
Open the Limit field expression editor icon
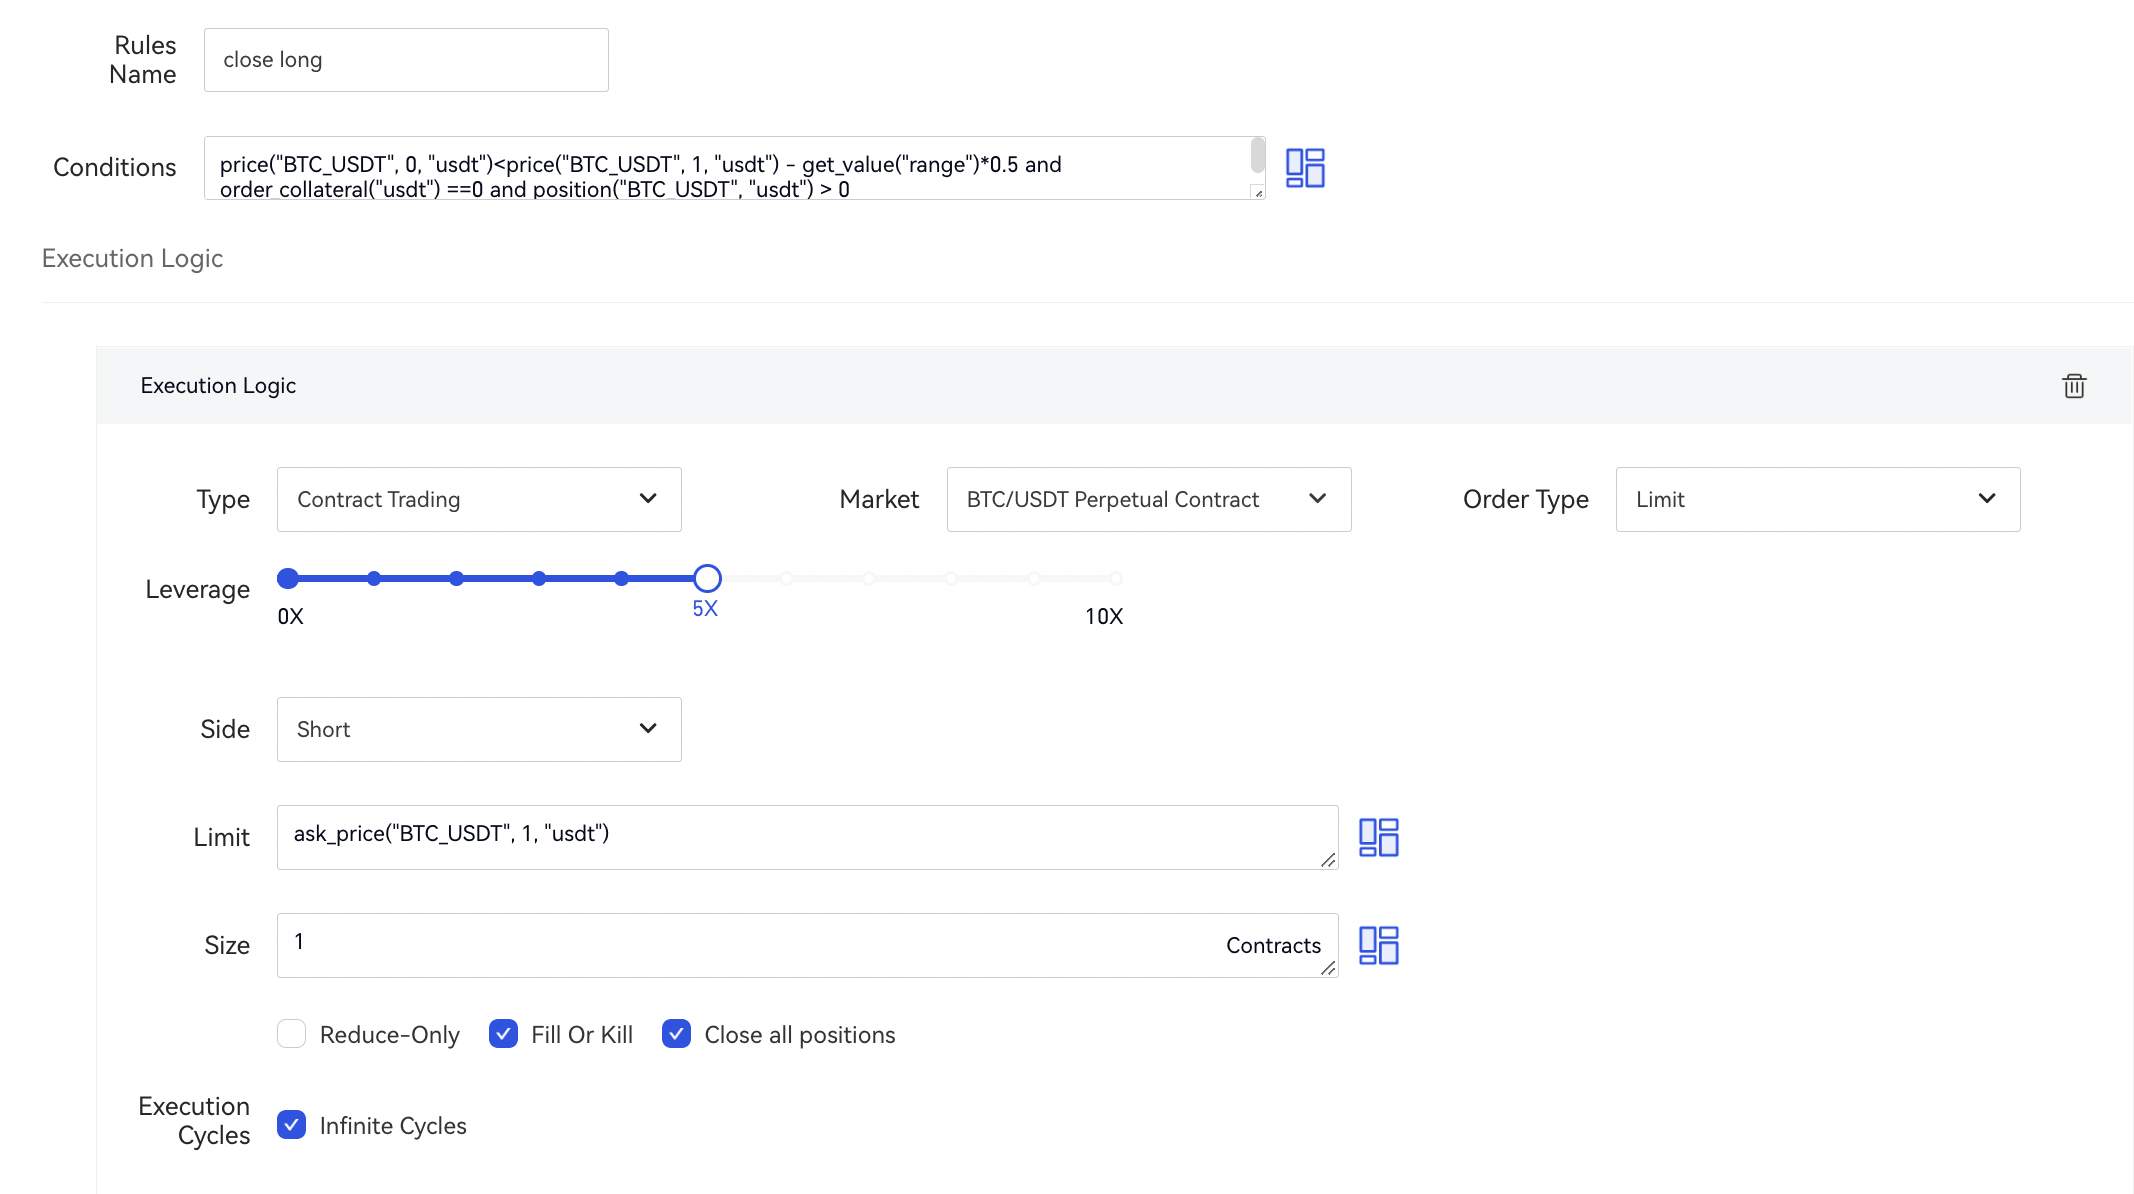point(1378,837)
